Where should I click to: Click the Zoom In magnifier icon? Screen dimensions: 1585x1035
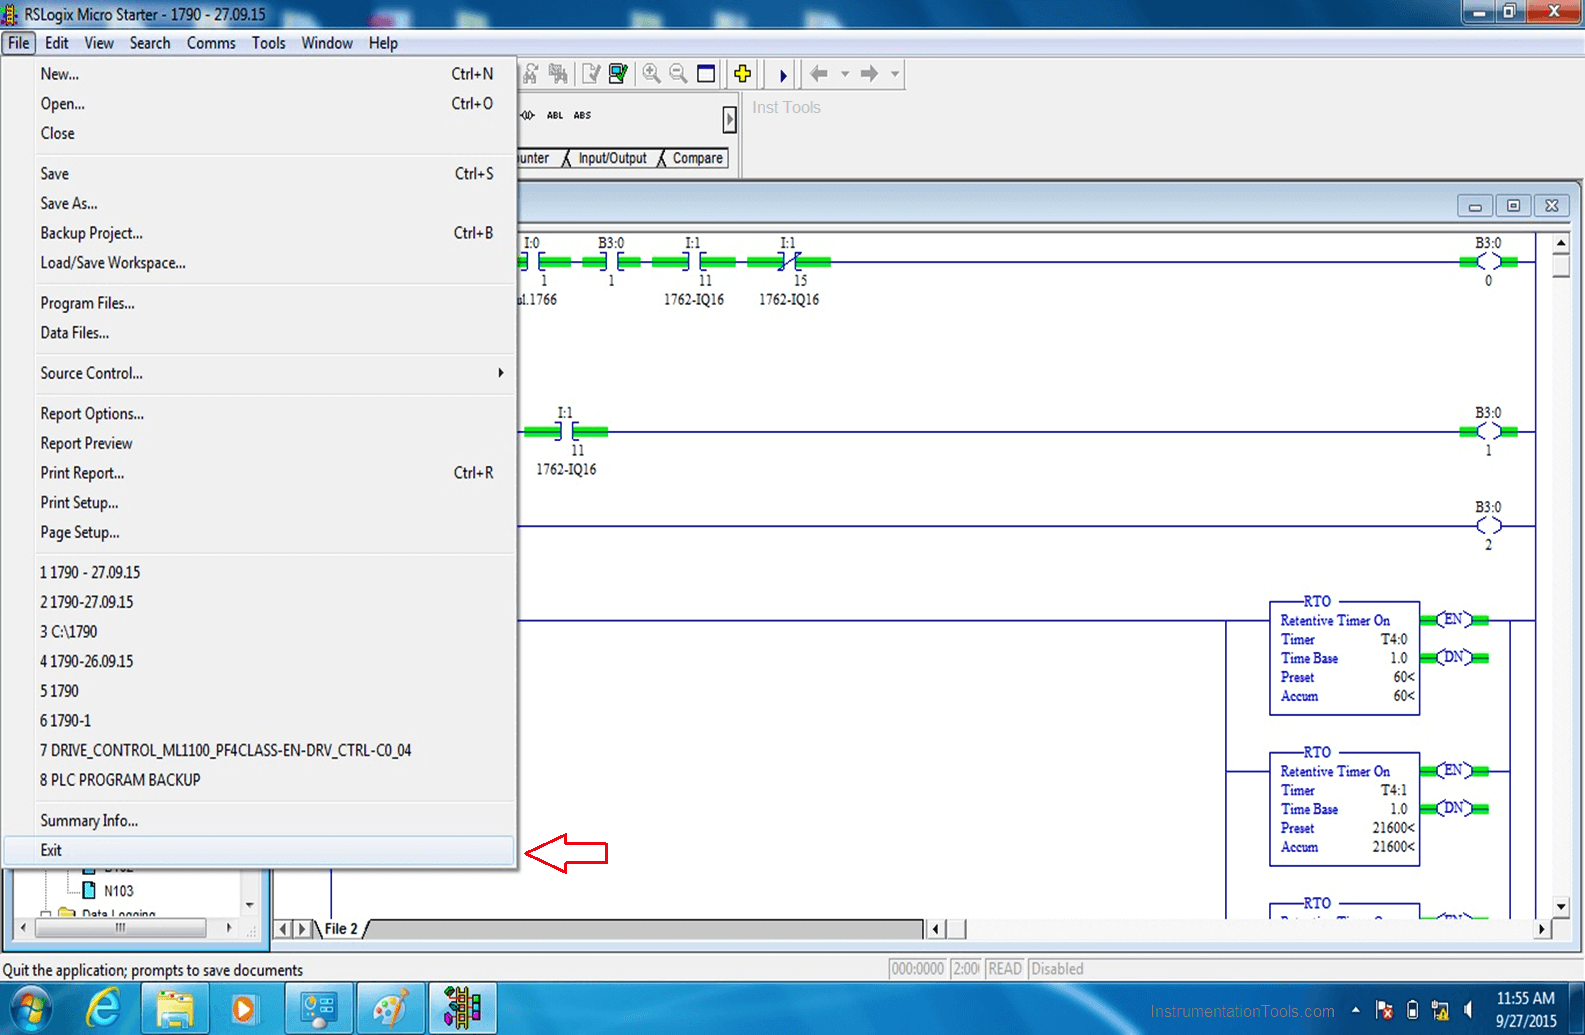click(x=651, y=73)
